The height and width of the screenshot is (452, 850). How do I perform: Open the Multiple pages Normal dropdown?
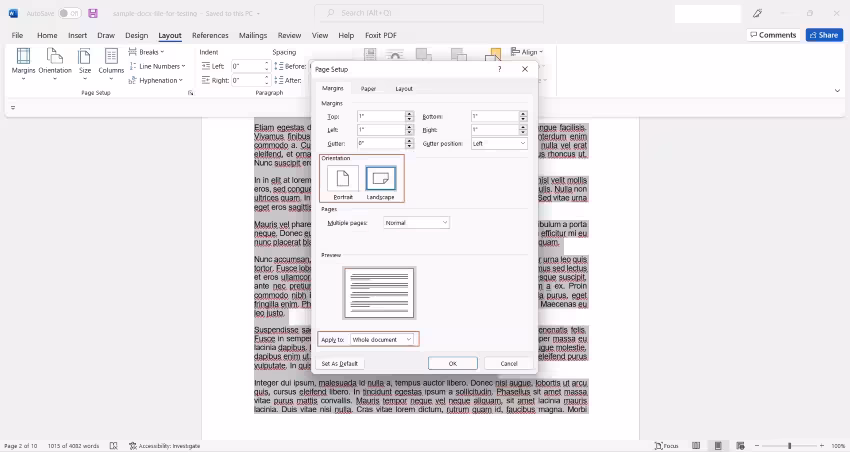pos(416,223)
